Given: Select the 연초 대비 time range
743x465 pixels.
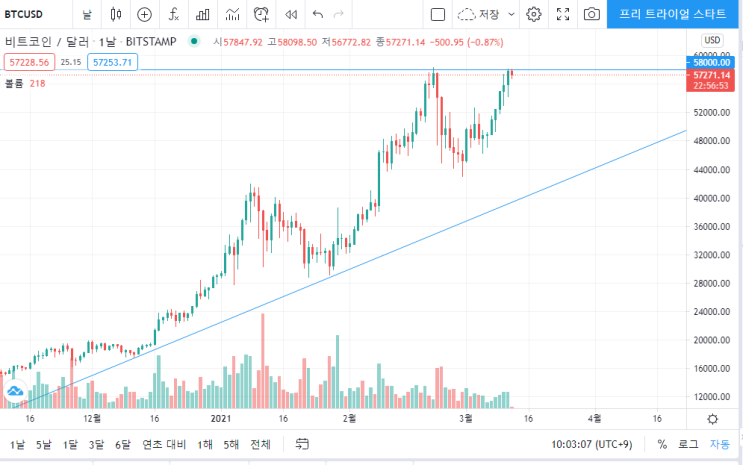Looking at the screenshot, I should [164, 445].
